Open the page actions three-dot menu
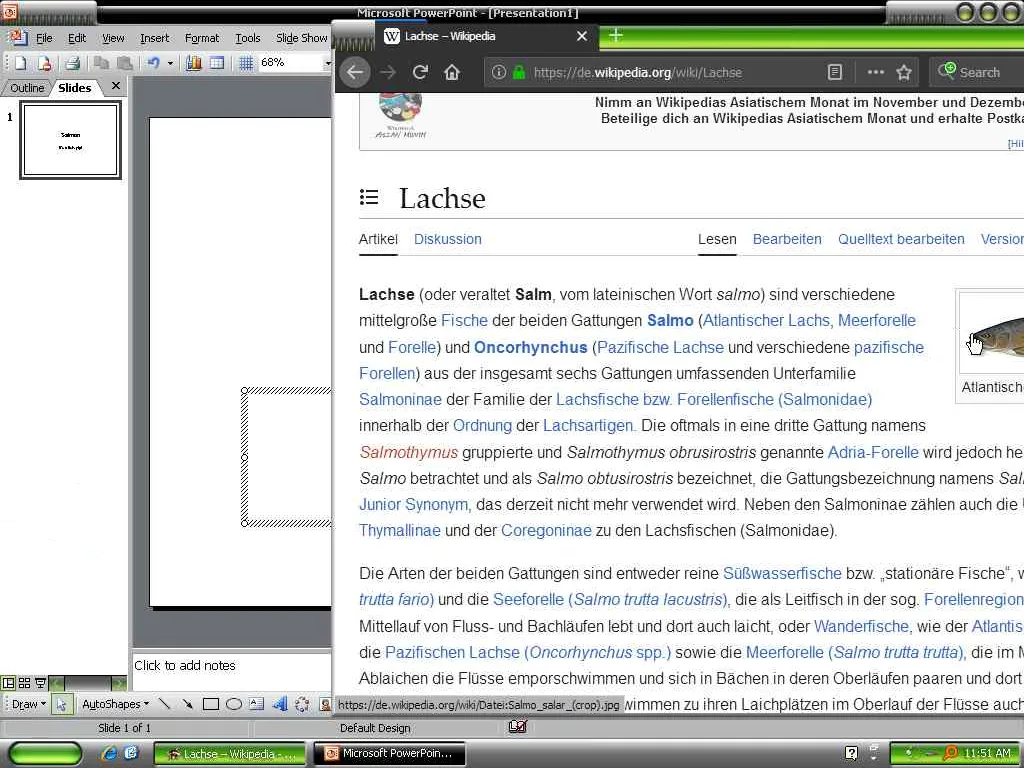The image size is (1024, 768). [x=875, y=72]
